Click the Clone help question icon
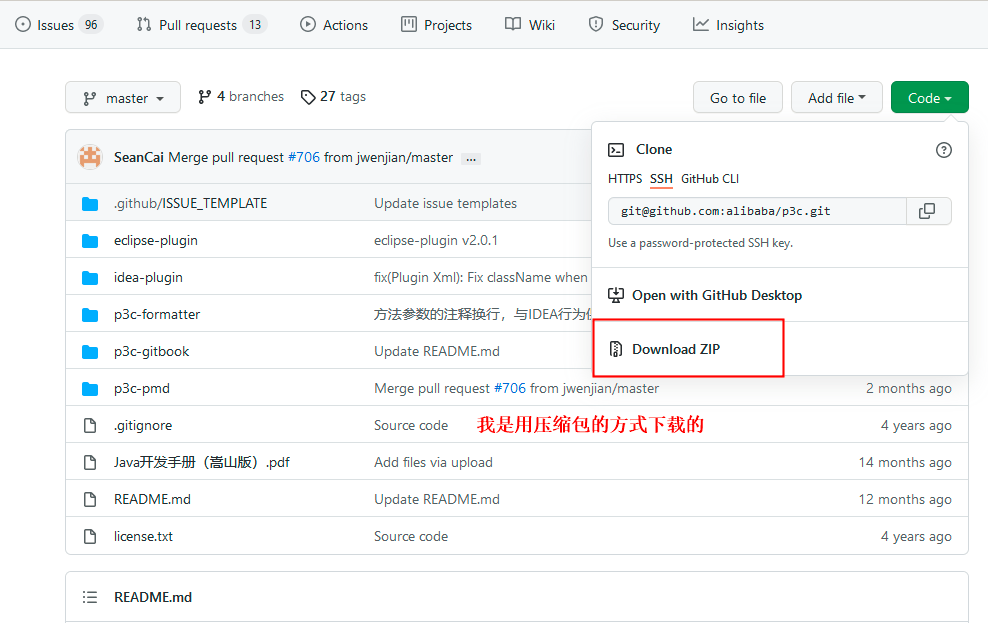 [944, 150]
